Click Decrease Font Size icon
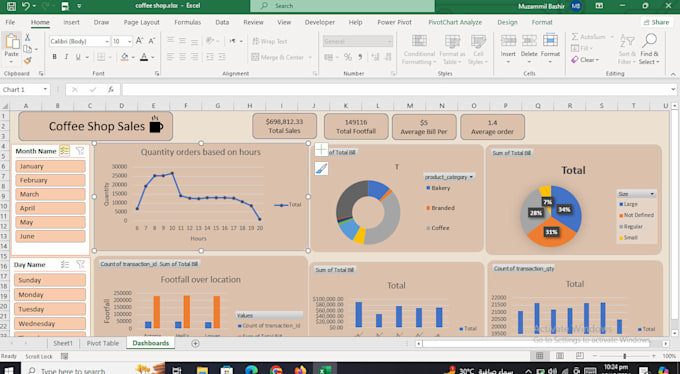Viewport: 680px width, 374px height. (x=152, y=41)
